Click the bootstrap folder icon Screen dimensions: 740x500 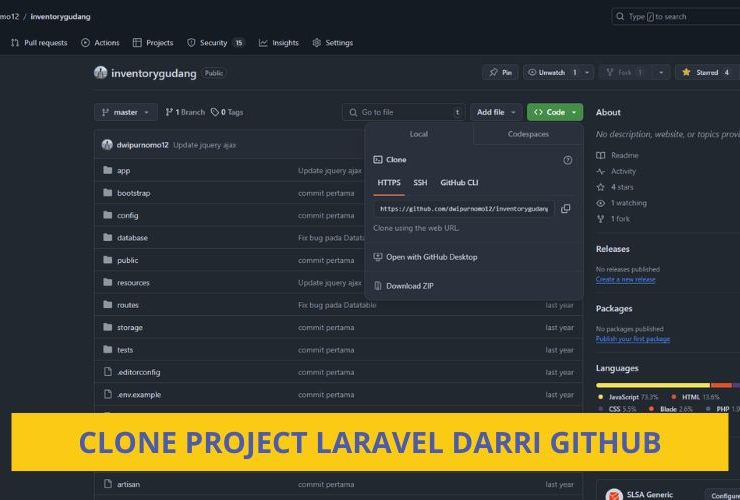click(x=108, y=193)
